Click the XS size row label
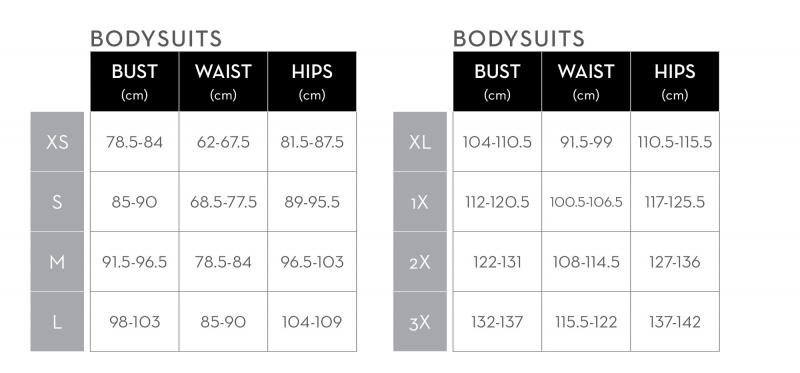This screenshot has width=800, height=373. pyautogui.click(x=57, y=142)
